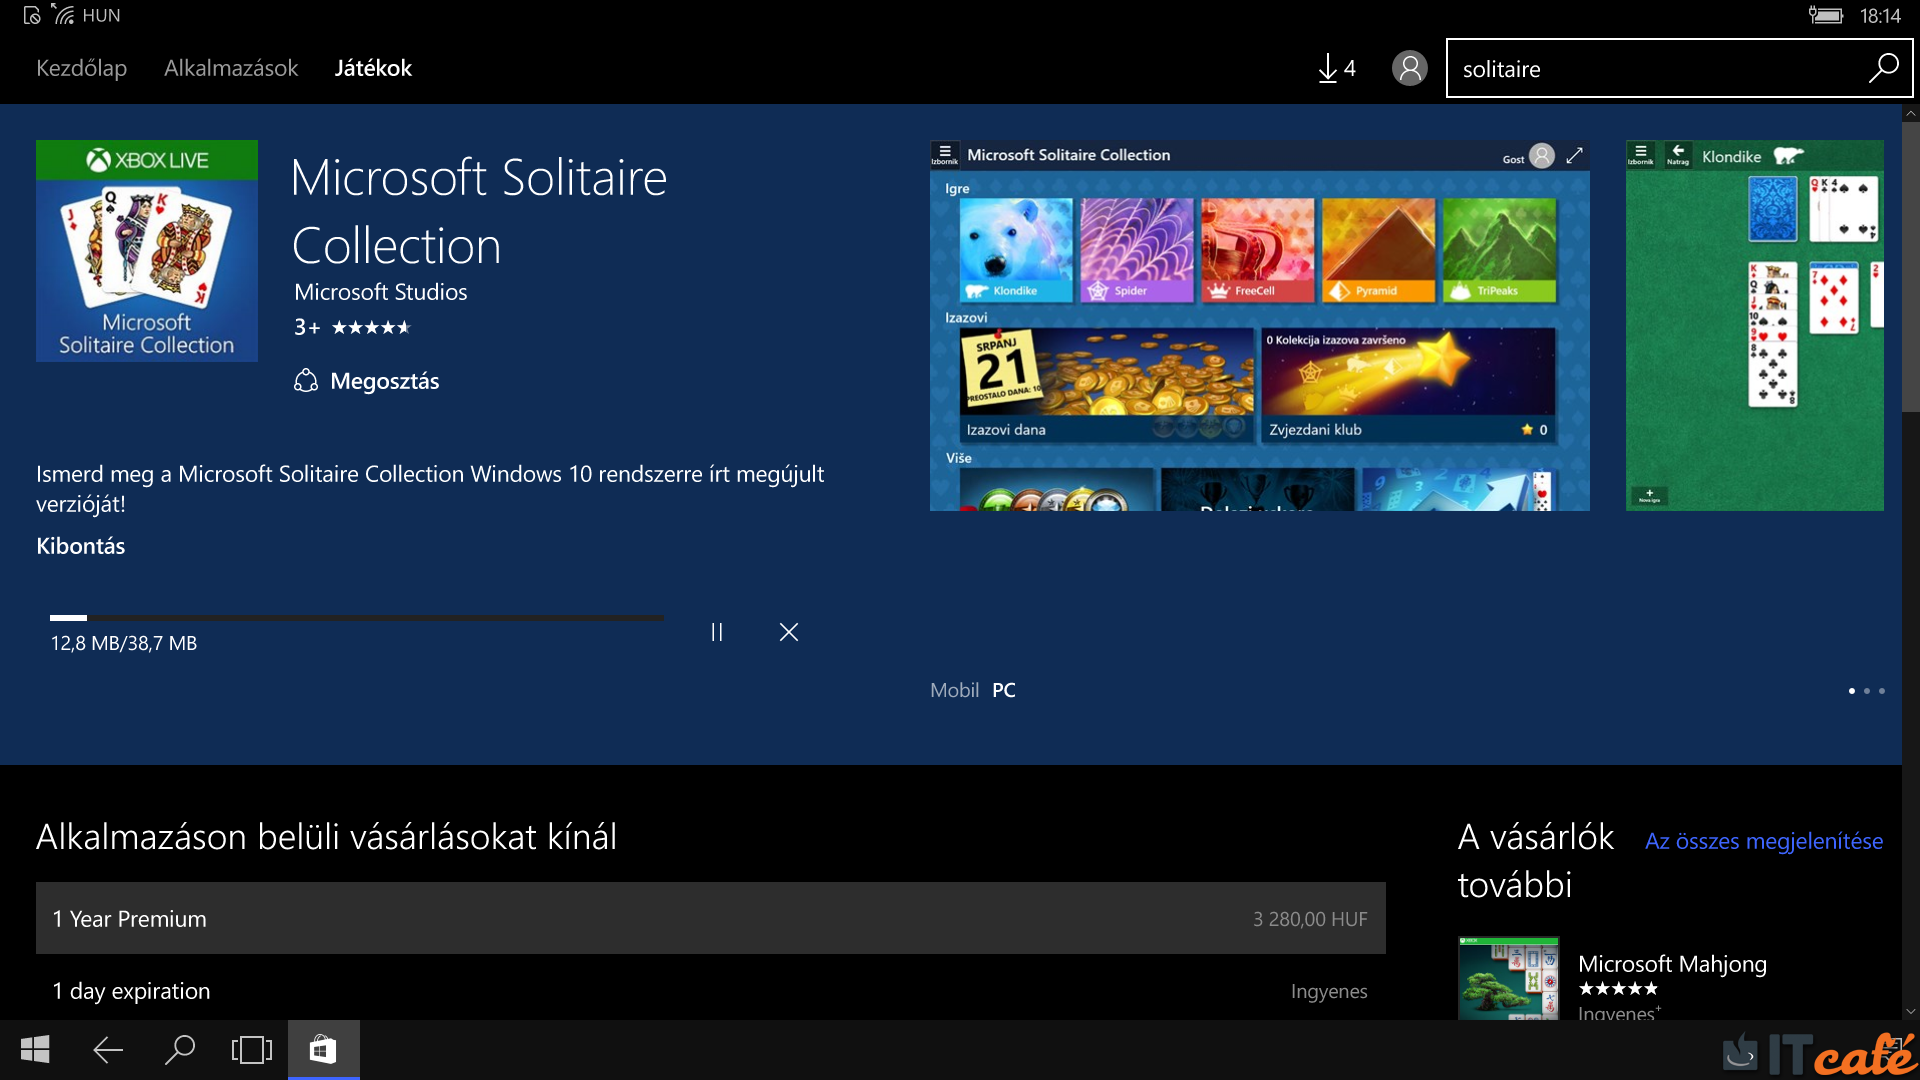Click the Zvjezdani klub tile
The width and height of the screenshot is (1920, 1080).
point(1409,385)
